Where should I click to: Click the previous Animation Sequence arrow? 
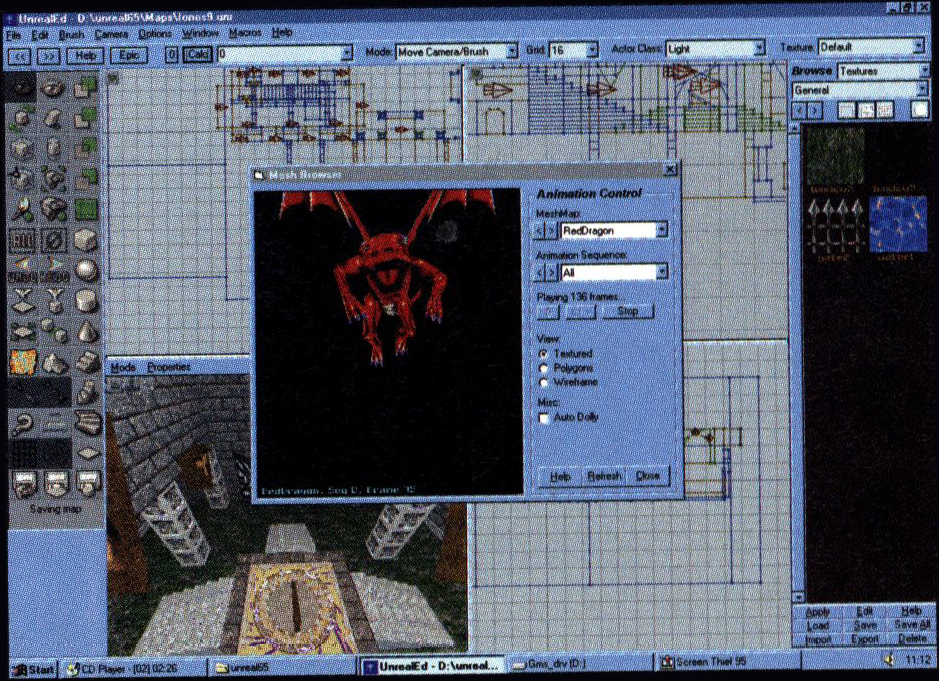click(539, 273)
